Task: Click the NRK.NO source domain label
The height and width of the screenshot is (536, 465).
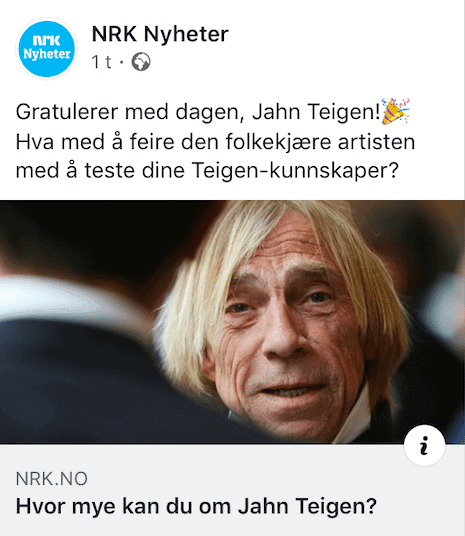Action: coord(52,479)
